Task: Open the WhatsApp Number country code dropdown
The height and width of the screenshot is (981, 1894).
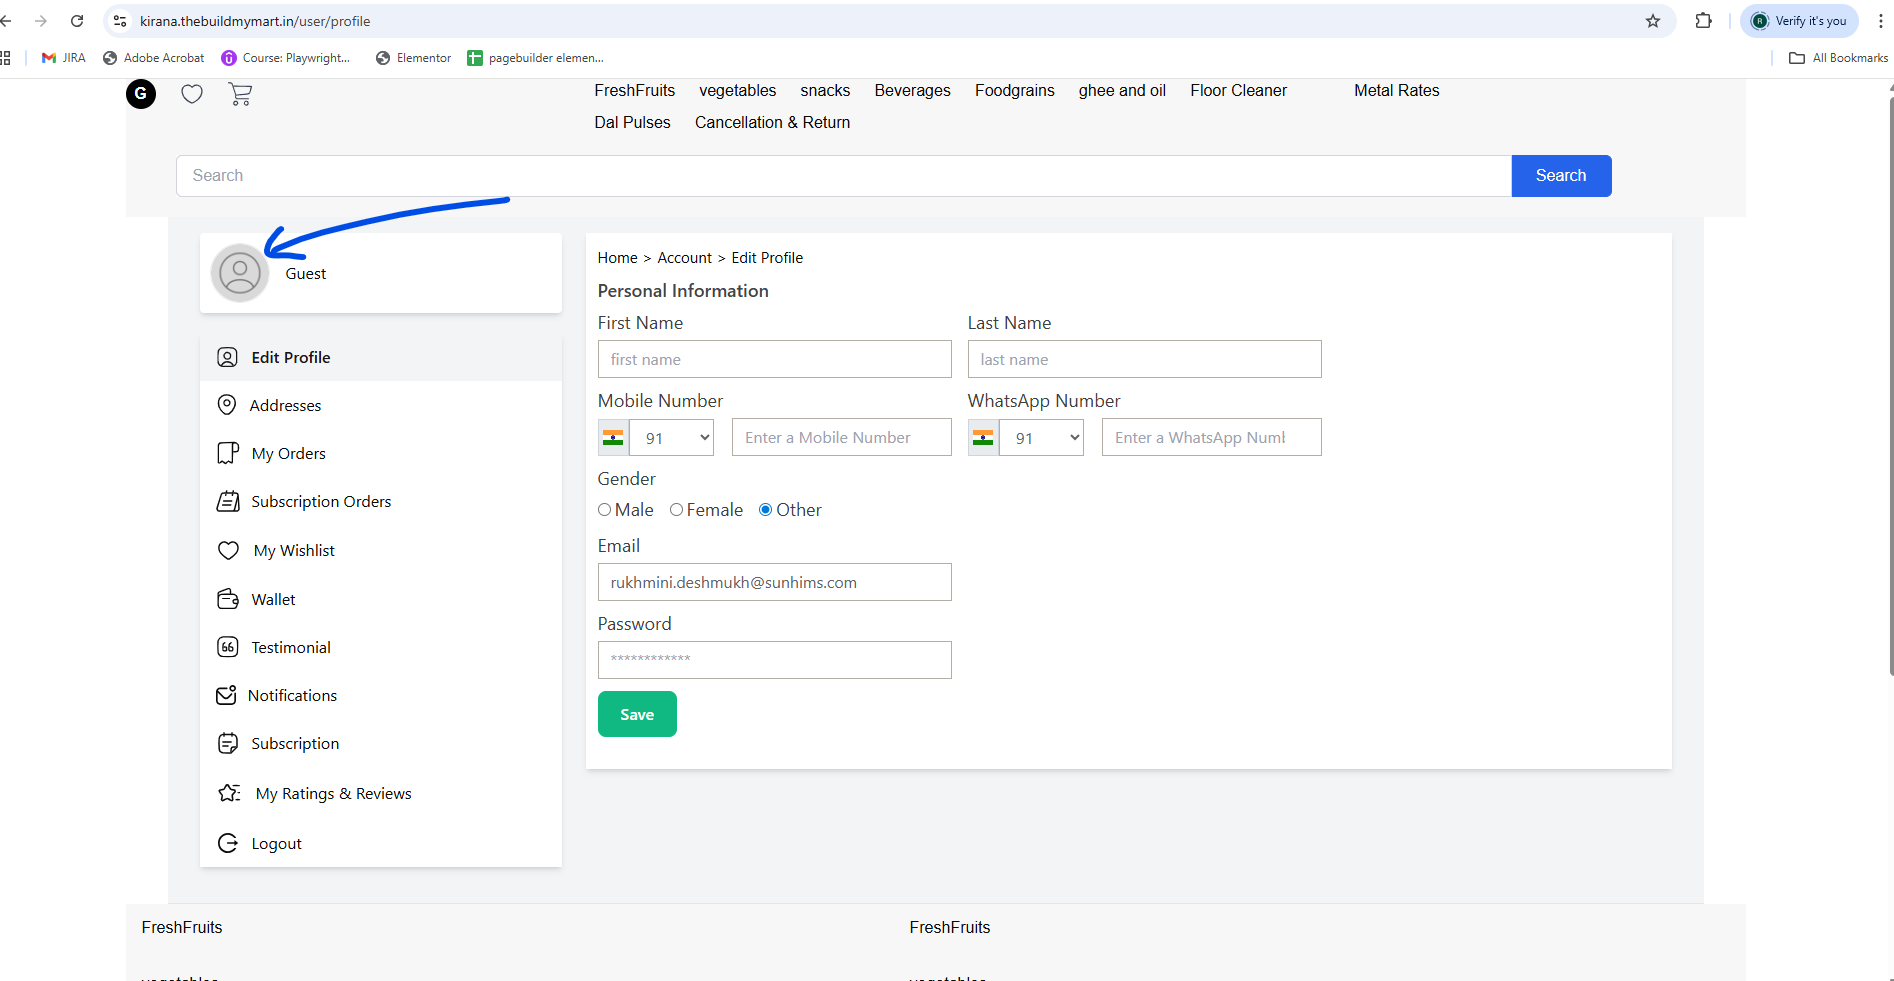Action: [1042, 437]
